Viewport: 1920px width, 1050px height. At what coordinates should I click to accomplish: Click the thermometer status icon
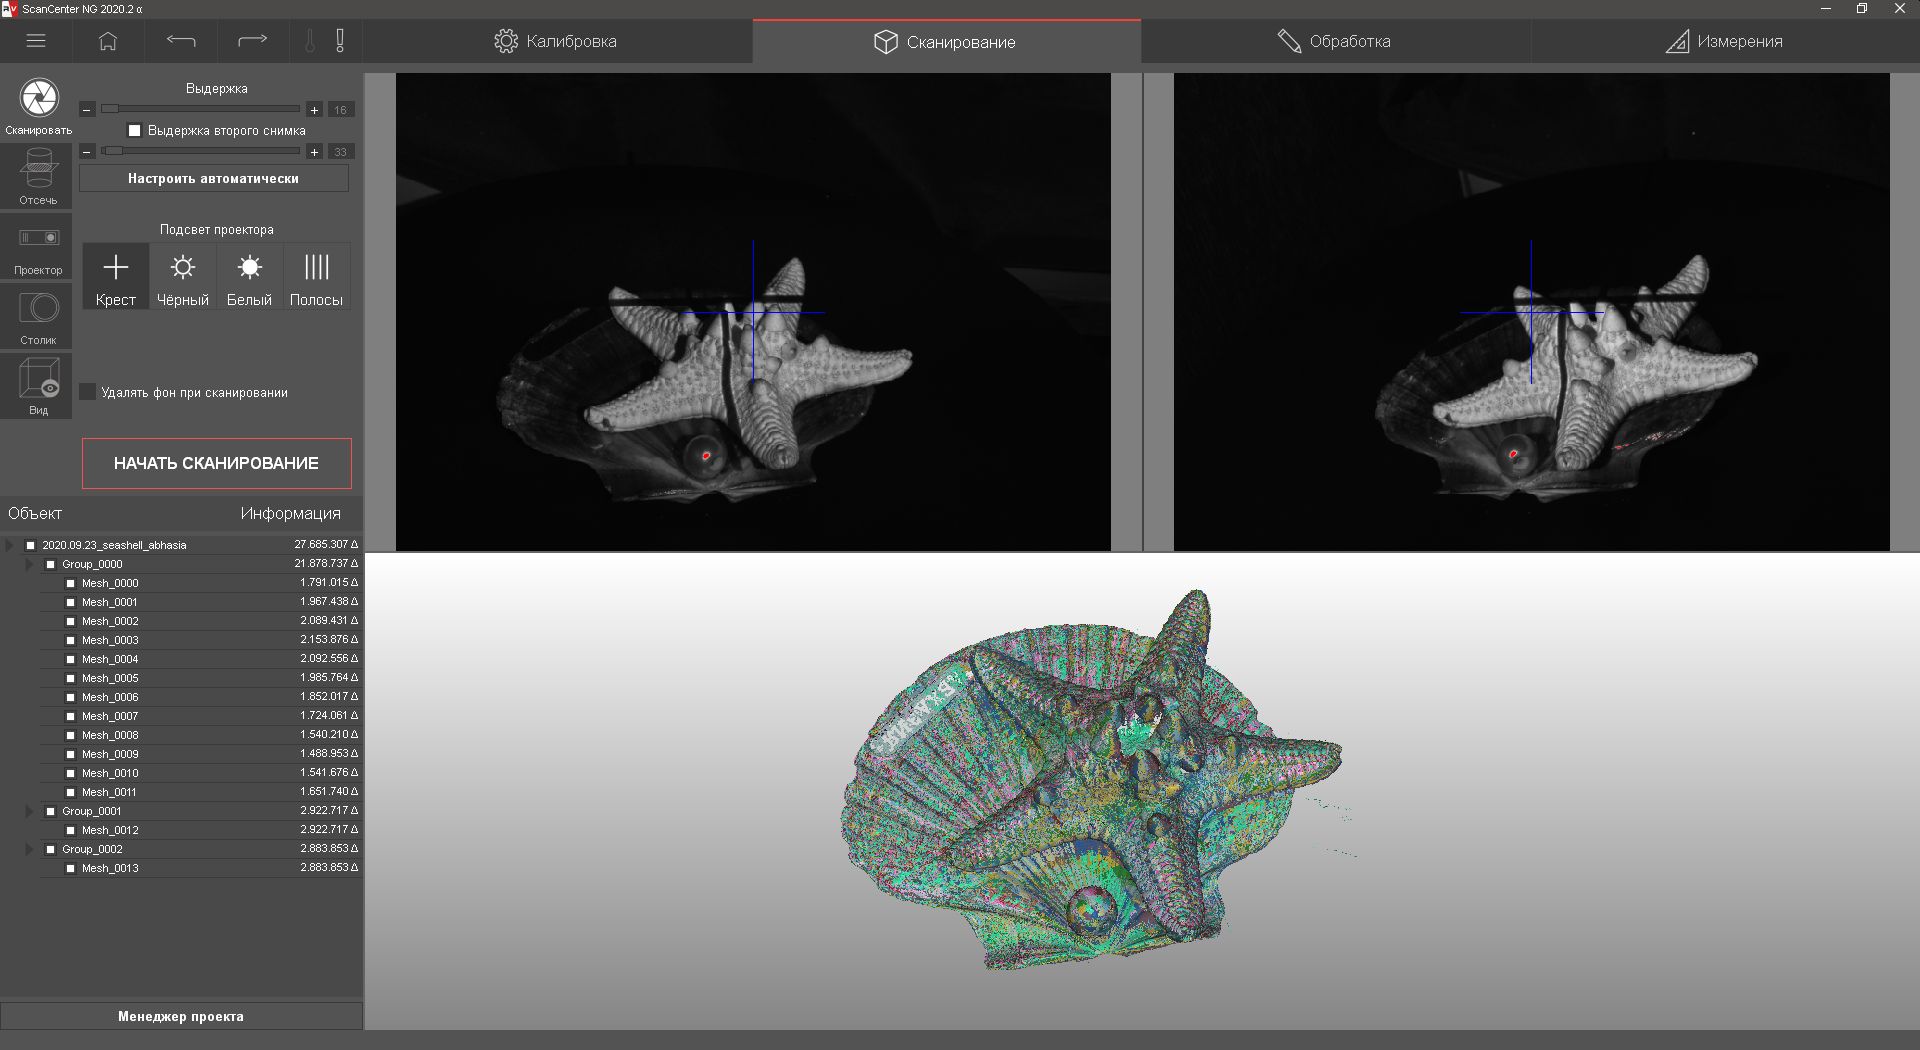click(x=310, y=41)
